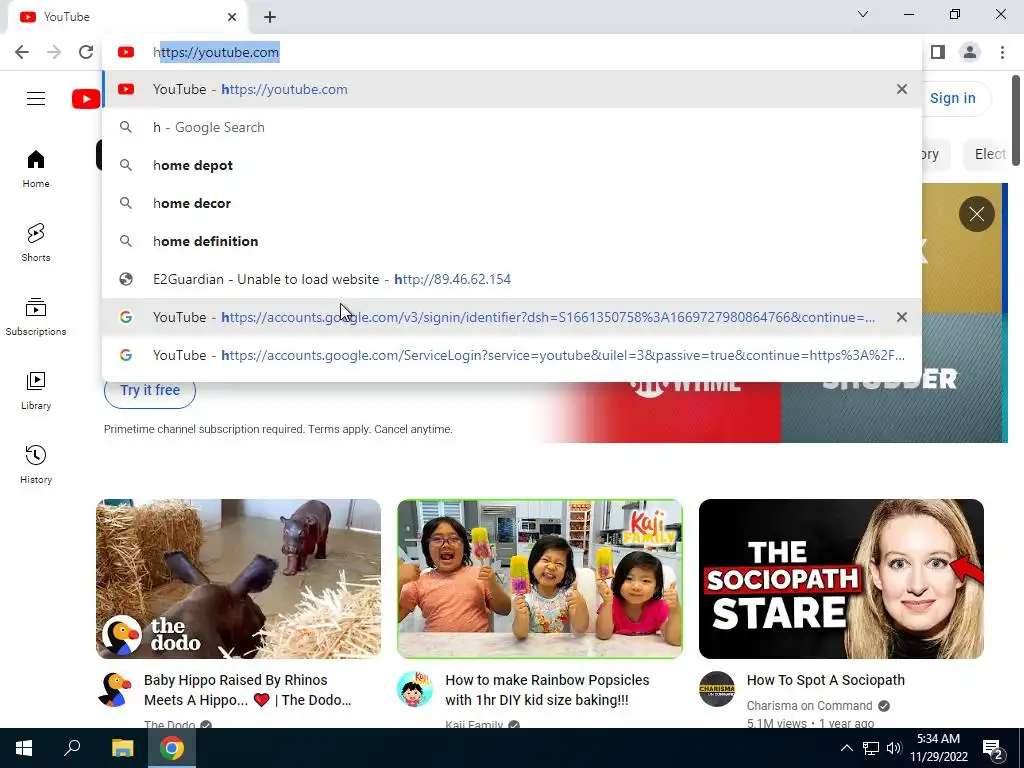Go to YouTube Home in sidebar
This screenshot has width=1024, height=768.
point(36,169)
